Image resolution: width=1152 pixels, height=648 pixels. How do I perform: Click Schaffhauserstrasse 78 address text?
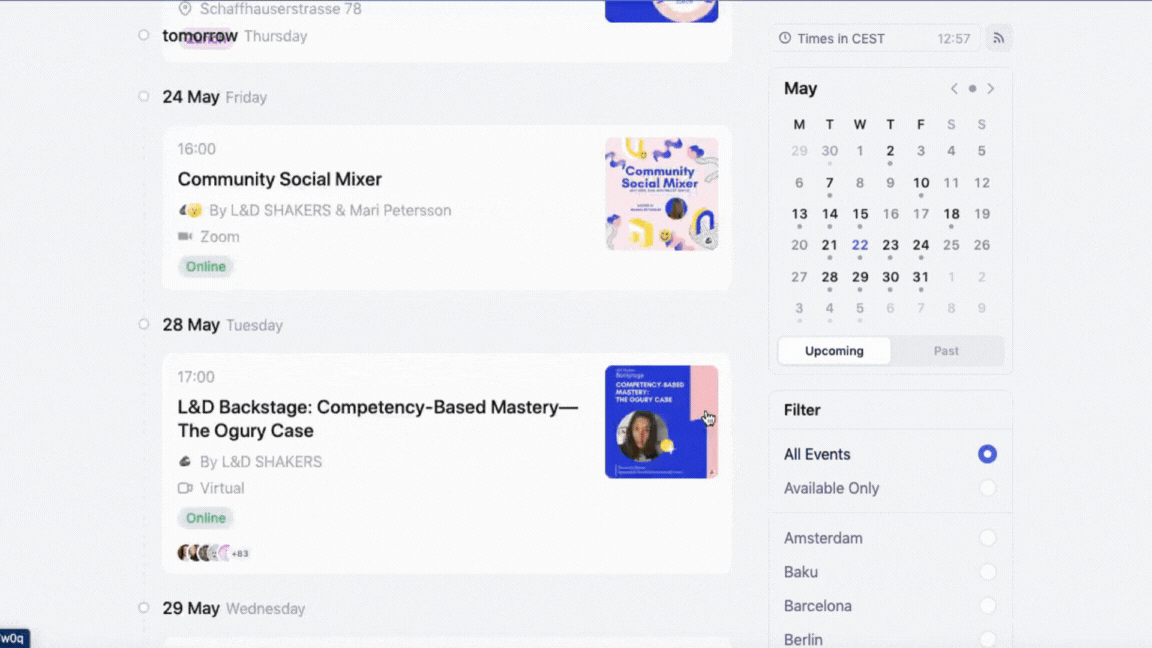coord(281,9)
